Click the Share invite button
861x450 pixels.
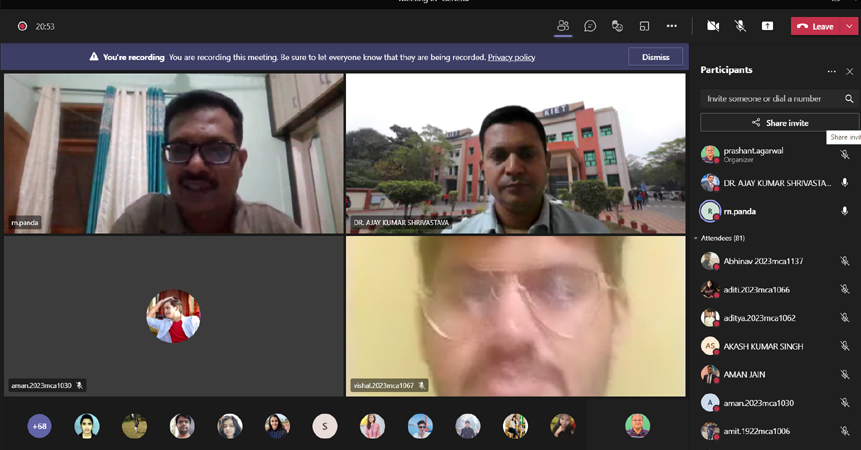point(779,123)
